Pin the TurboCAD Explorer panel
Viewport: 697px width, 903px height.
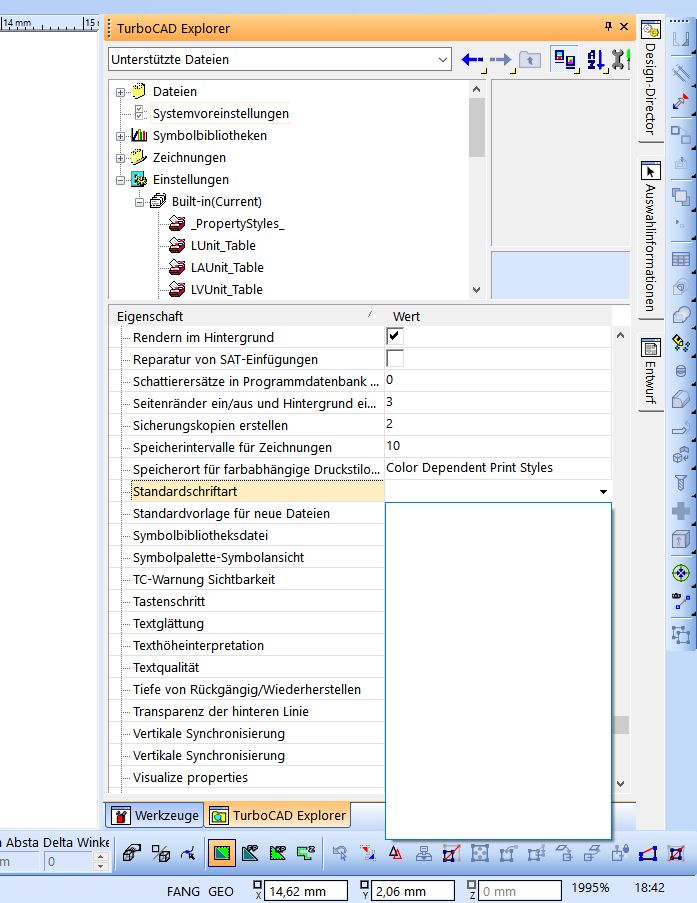coord(608,26)
